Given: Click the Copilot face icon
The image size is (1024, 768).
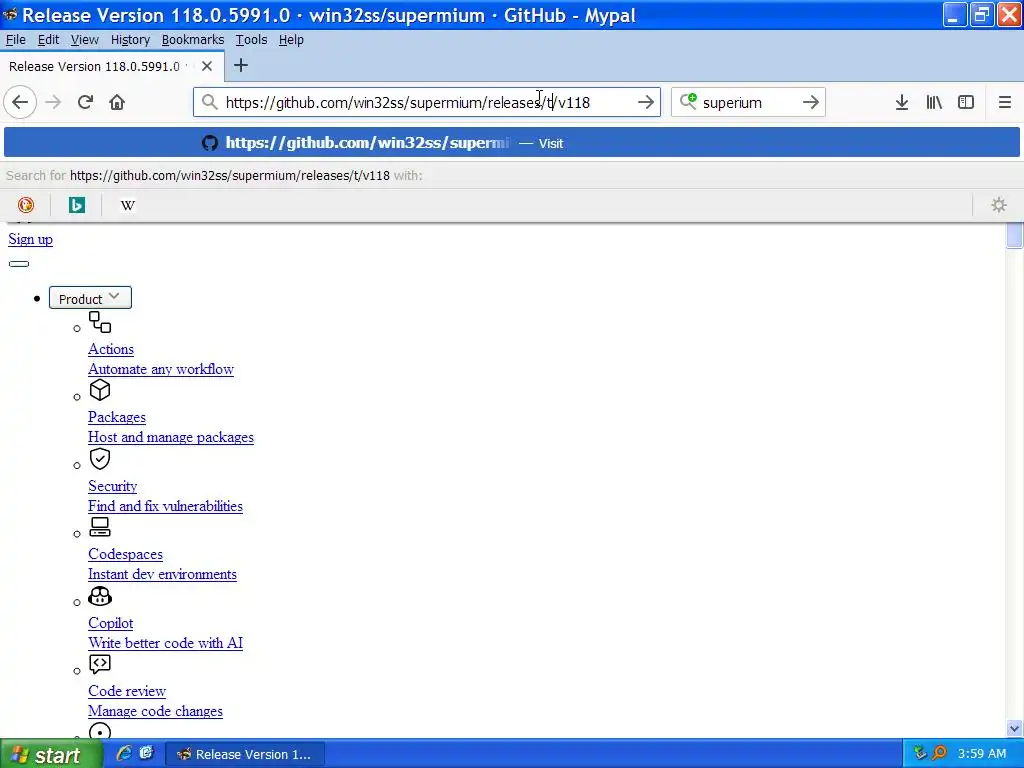Looking at the screenshot, I should coord(100,596).
